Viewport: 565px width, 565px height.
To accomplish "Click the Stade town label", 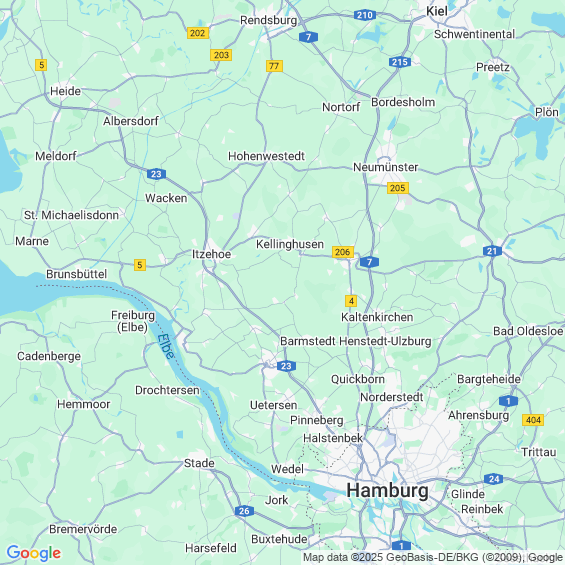I will [199, 463].
